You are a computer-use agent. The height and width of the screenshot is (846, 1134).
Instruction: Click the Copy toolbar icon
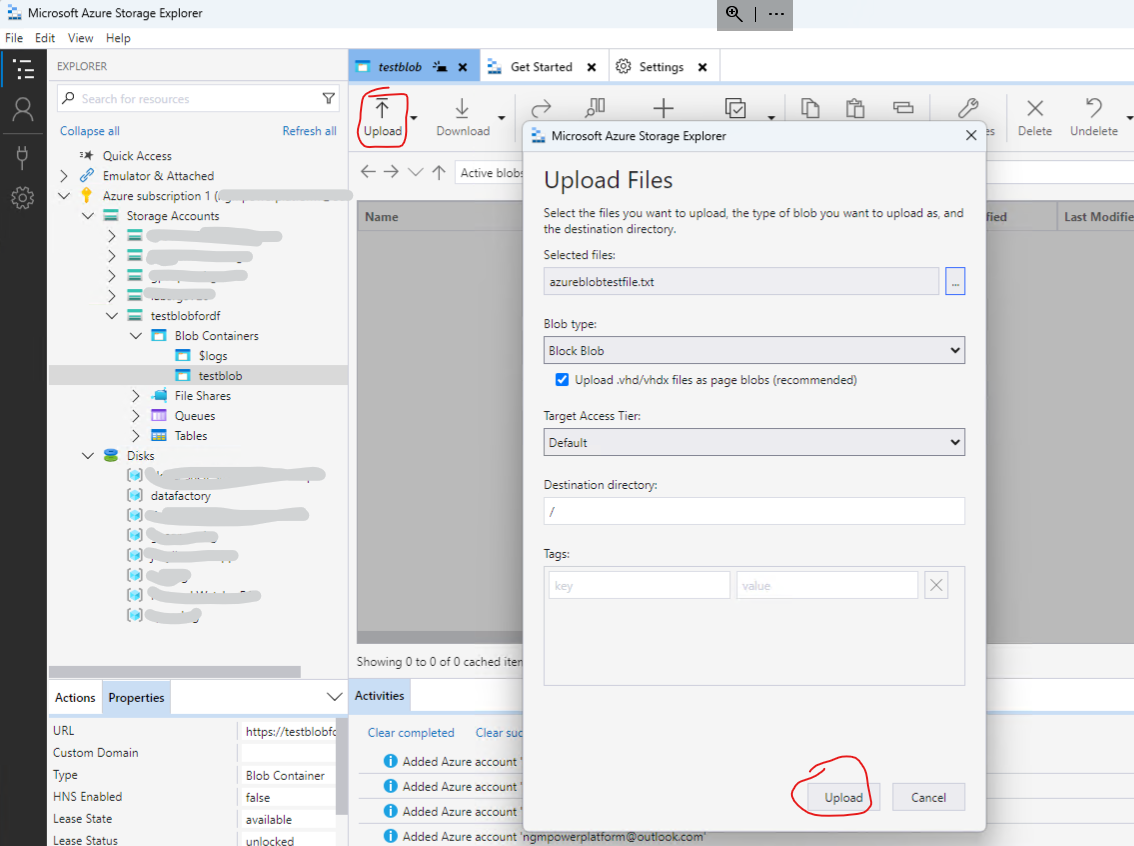pos(810,108)
